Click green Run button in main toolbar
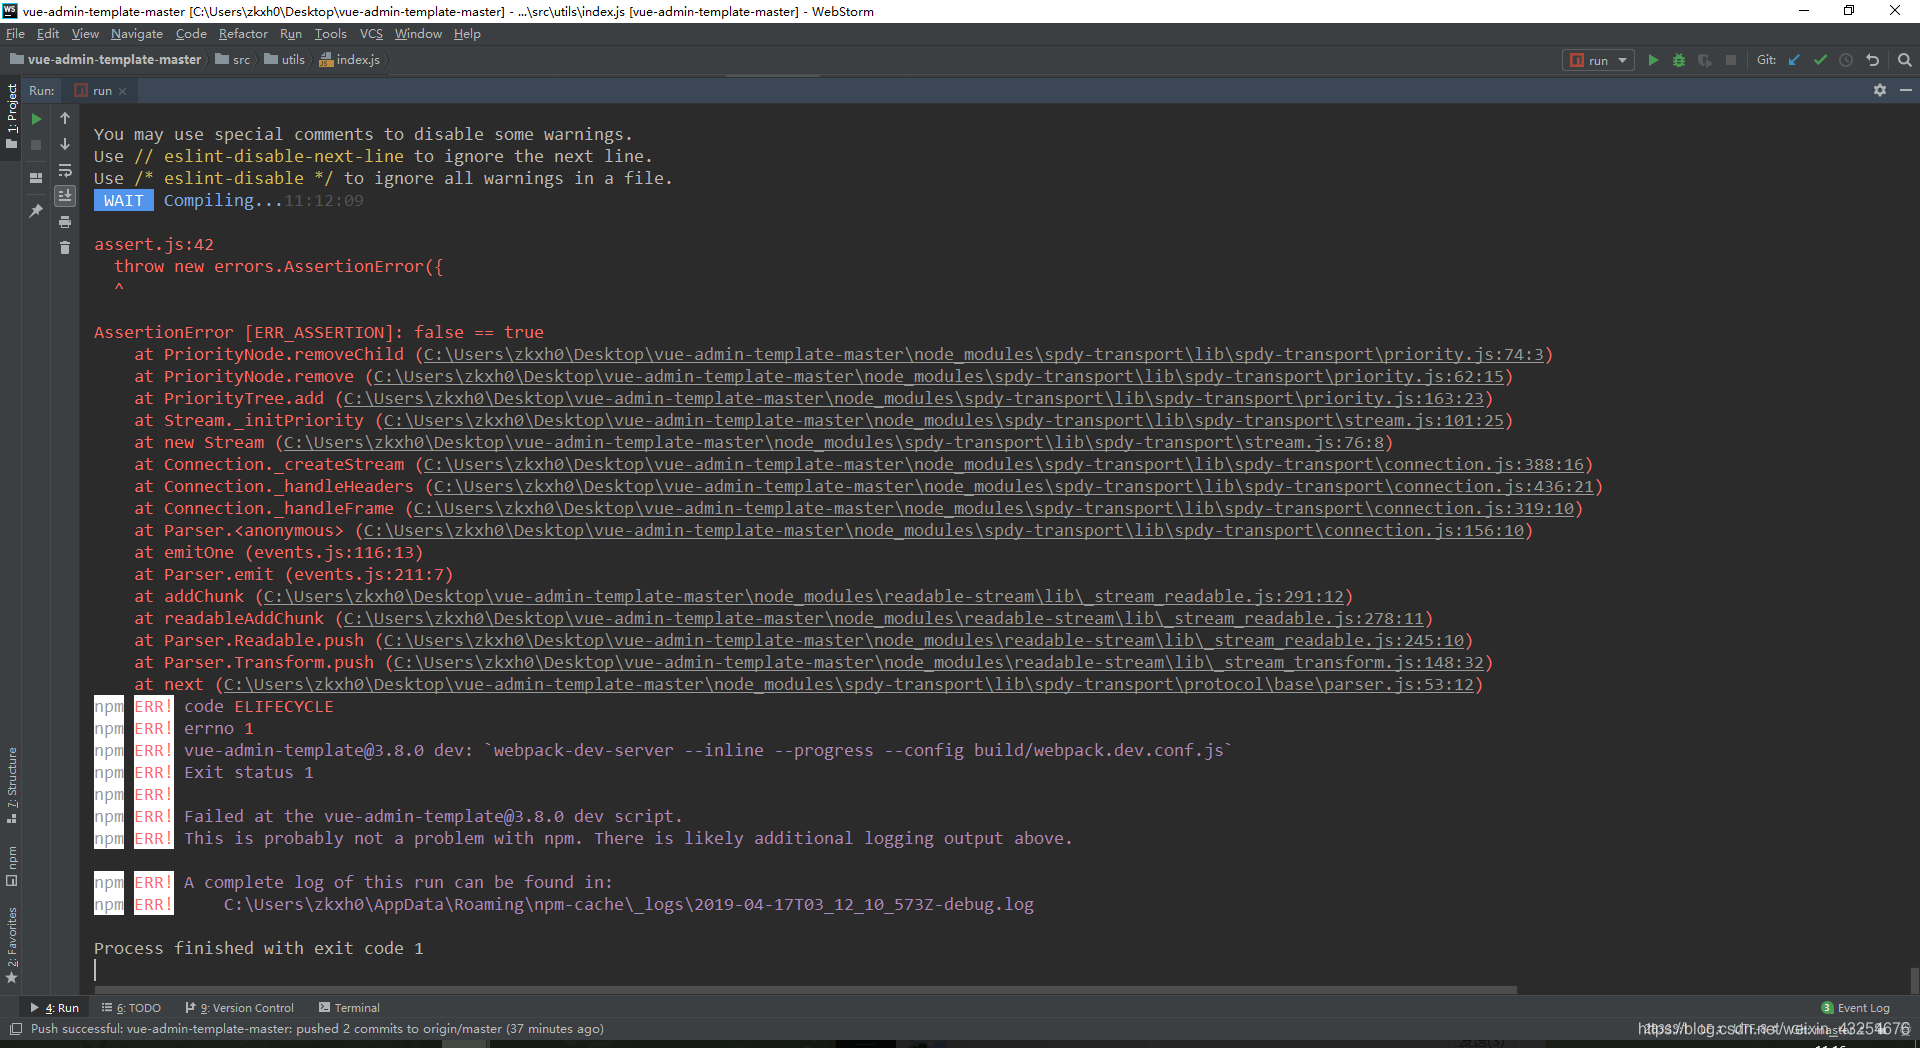The width and height of the screenshot is (1920, 1048). pyautogui.click(x=1653, y=61)
